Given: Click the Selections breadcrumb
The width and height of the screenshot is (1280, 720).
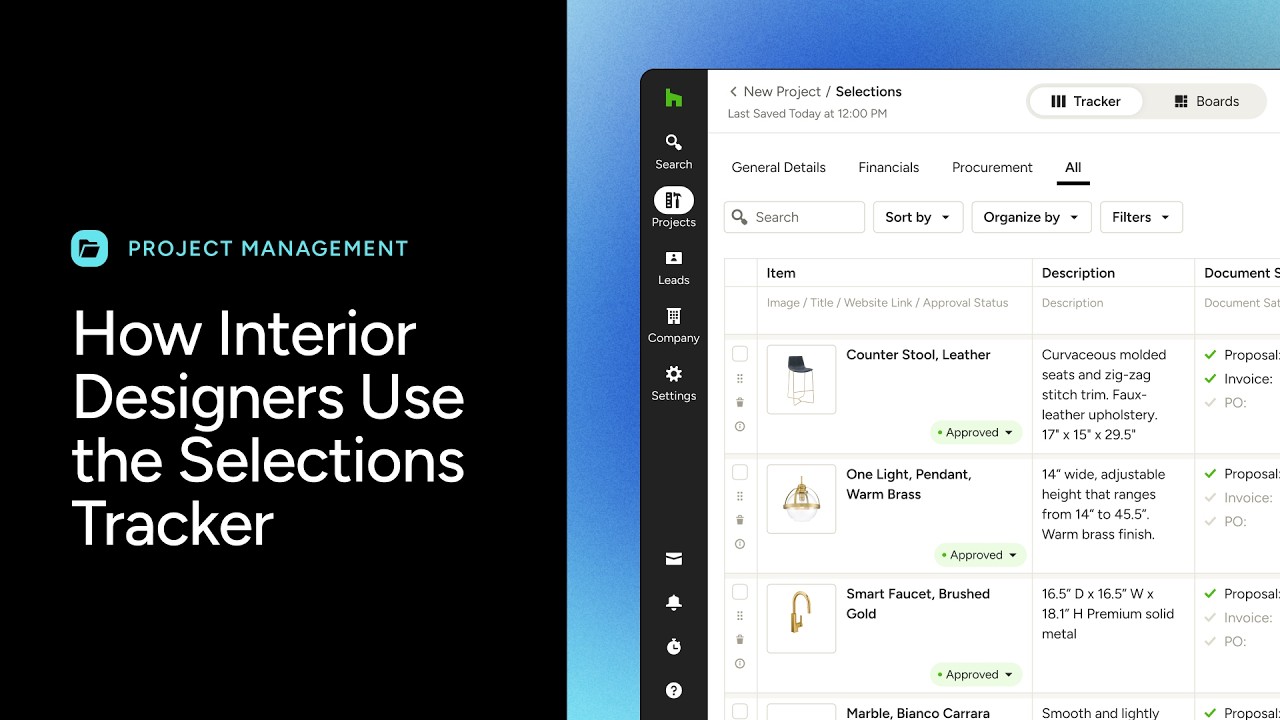Looking at the screenshot, I should (869, 91).
